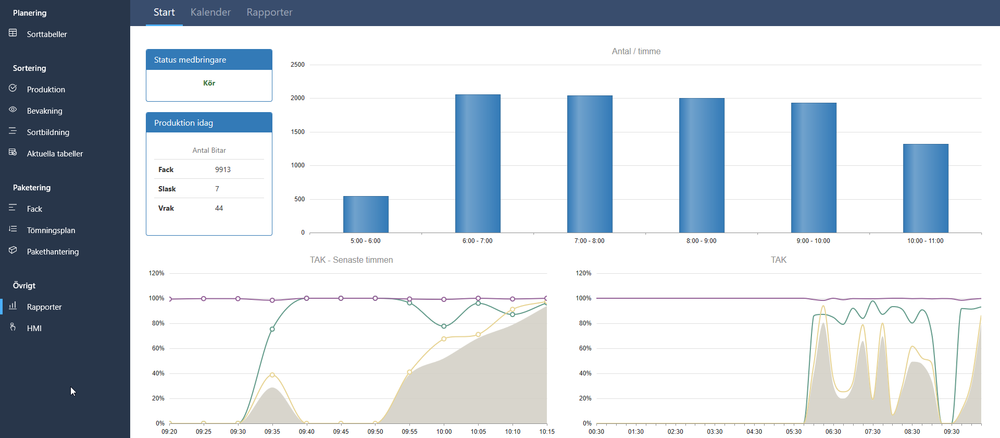Select the Start tab
Screen dimensions: 1000x438
click(x=164, y=13)
